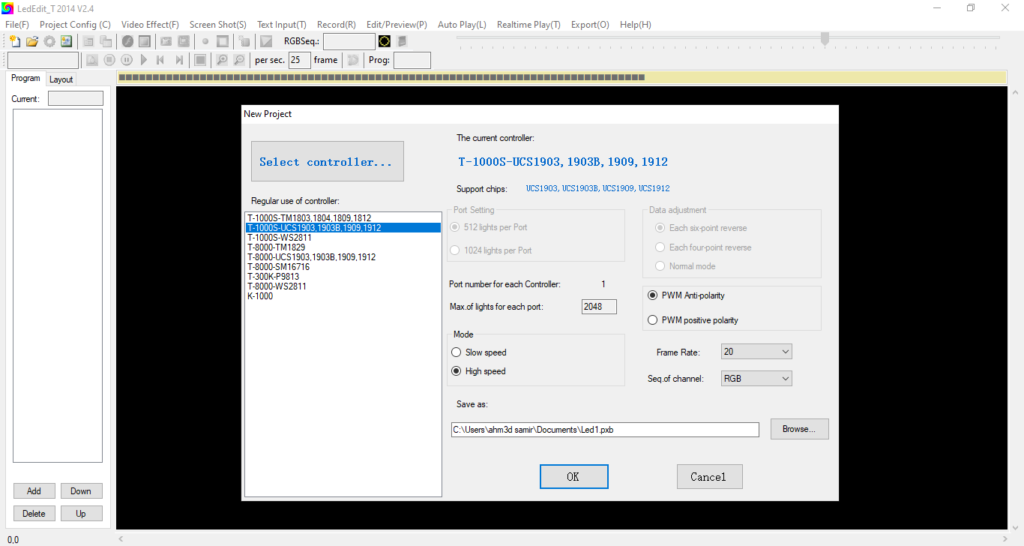Open the Export(O) menu

[x=590, y=24]
